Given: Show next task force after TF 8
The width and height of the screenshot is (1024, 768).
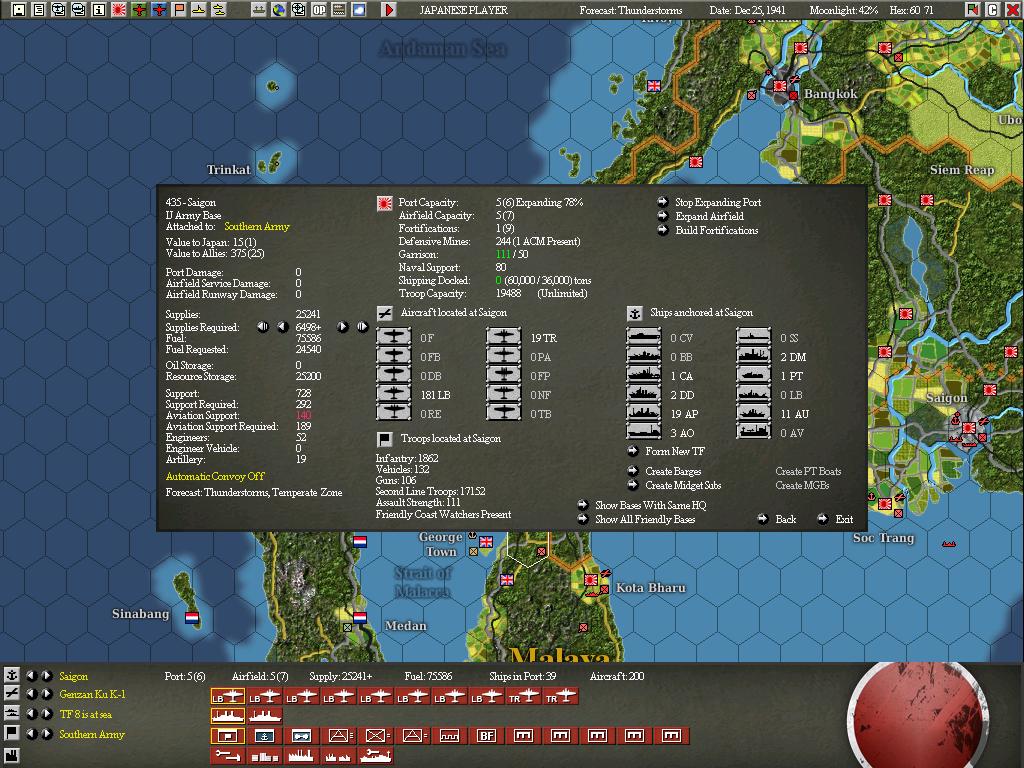Looking at the screenshot, I should [47, 713].
